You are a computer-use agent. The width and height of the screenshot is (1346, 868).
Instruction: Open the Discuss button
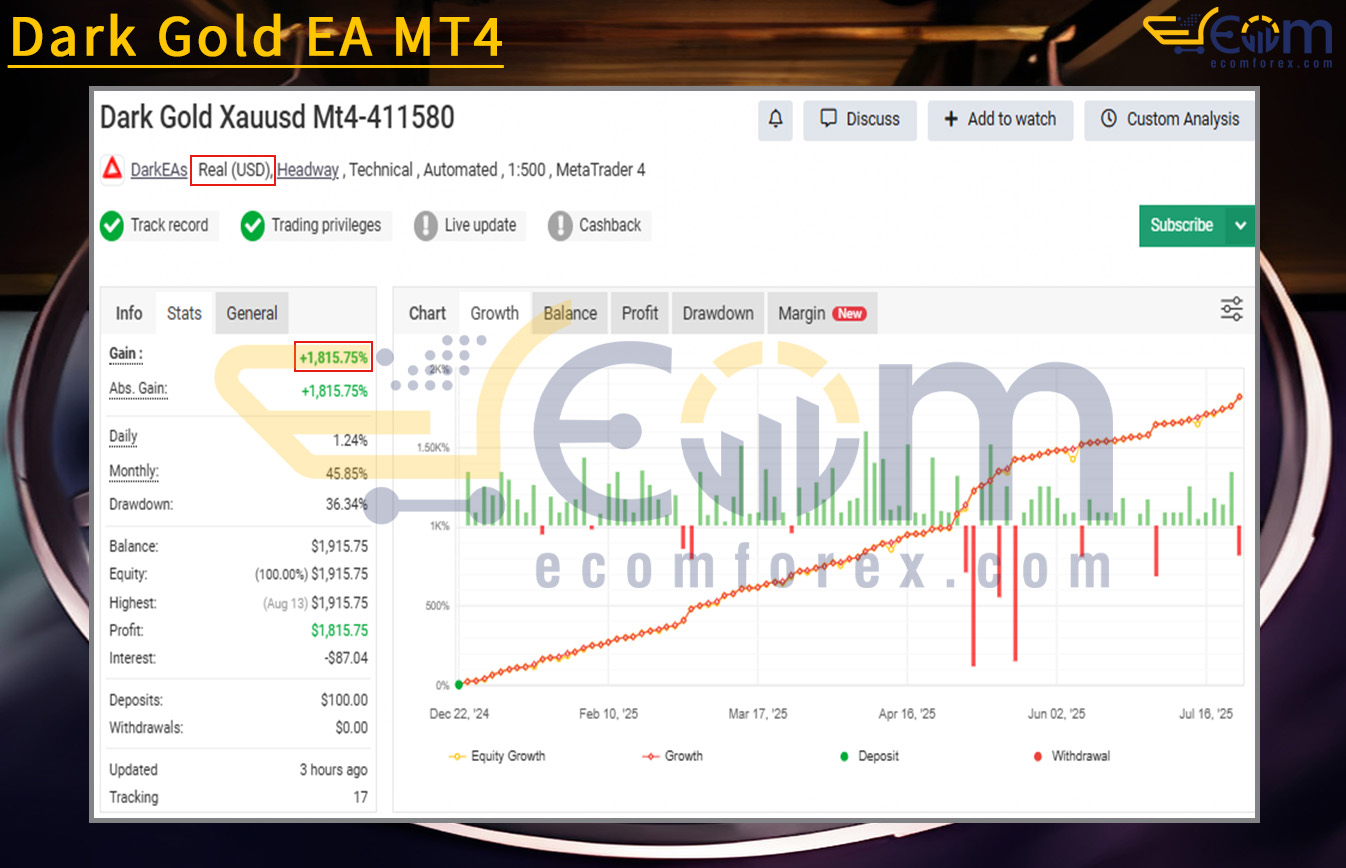pos(860,119)
